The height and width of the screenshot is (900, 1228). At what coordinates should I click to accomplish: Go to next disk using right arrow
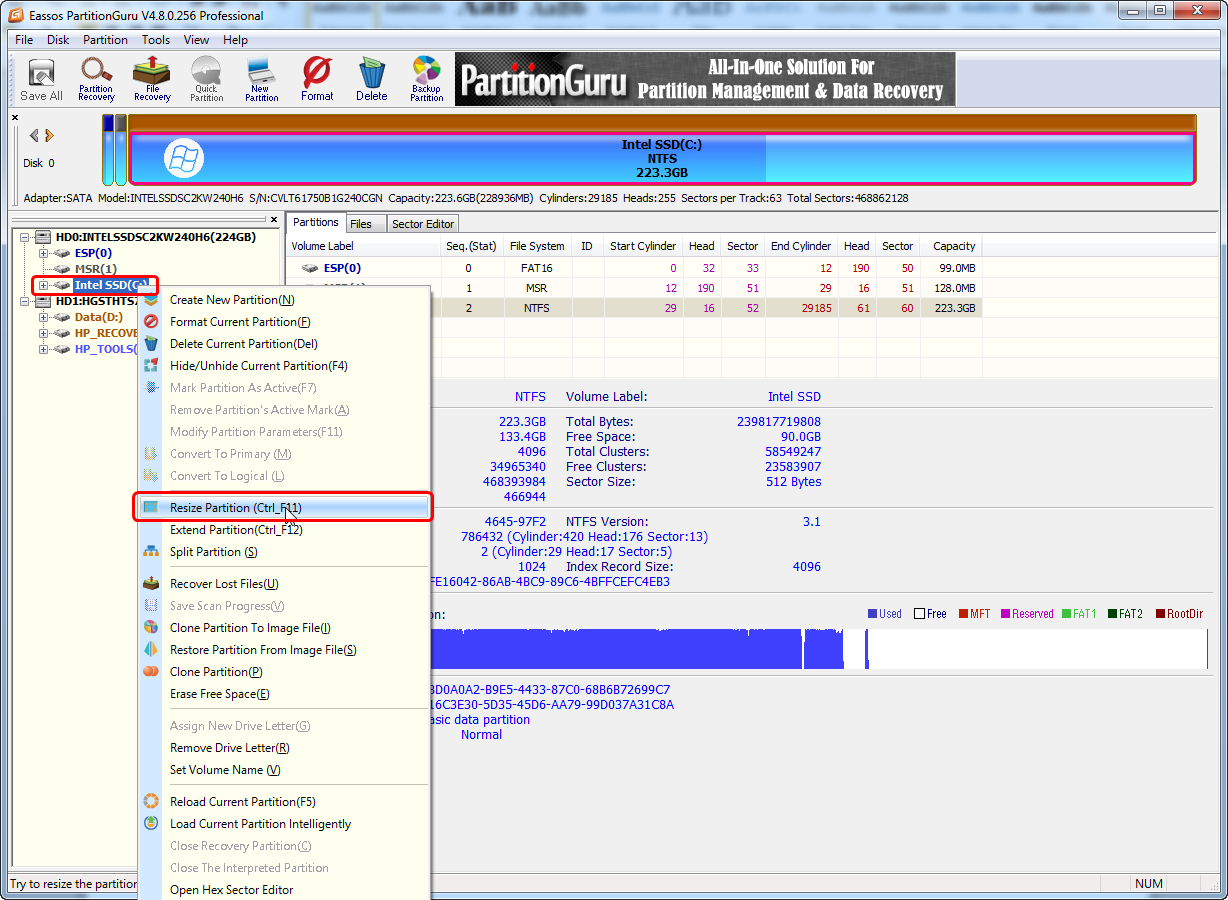pyautogui.click(x=49, y=136)
